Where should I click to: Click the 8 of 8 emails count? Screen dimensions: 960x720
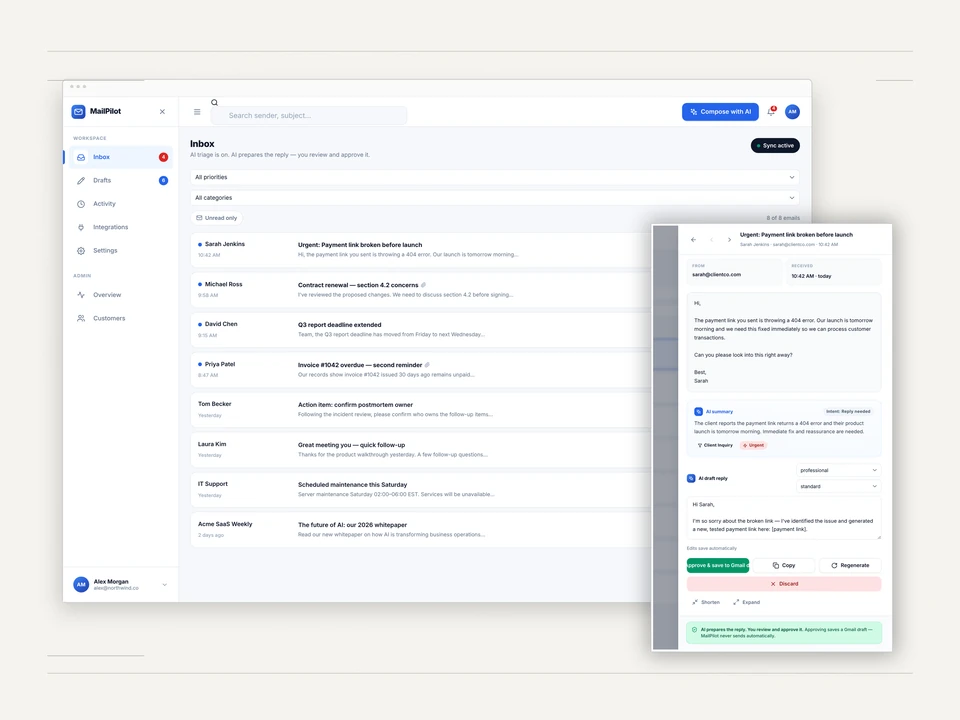(x=783, y=218)
